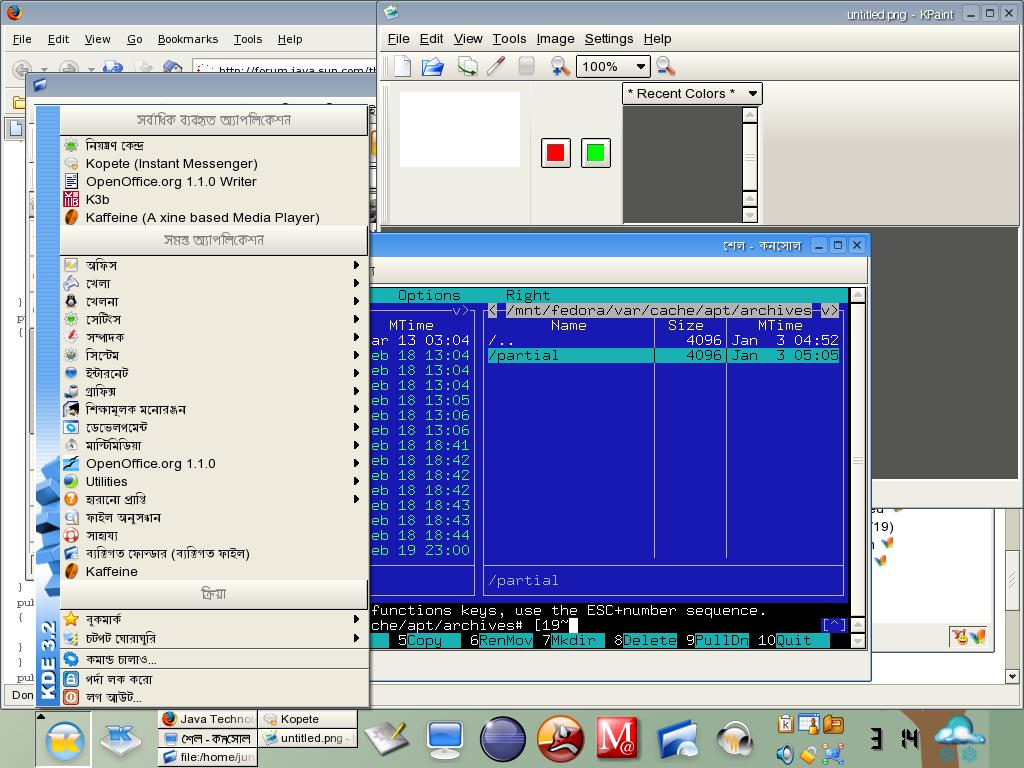Click the dark globe icon in panel
Viewport: 1024px width, 768px height.
[502, 740]
